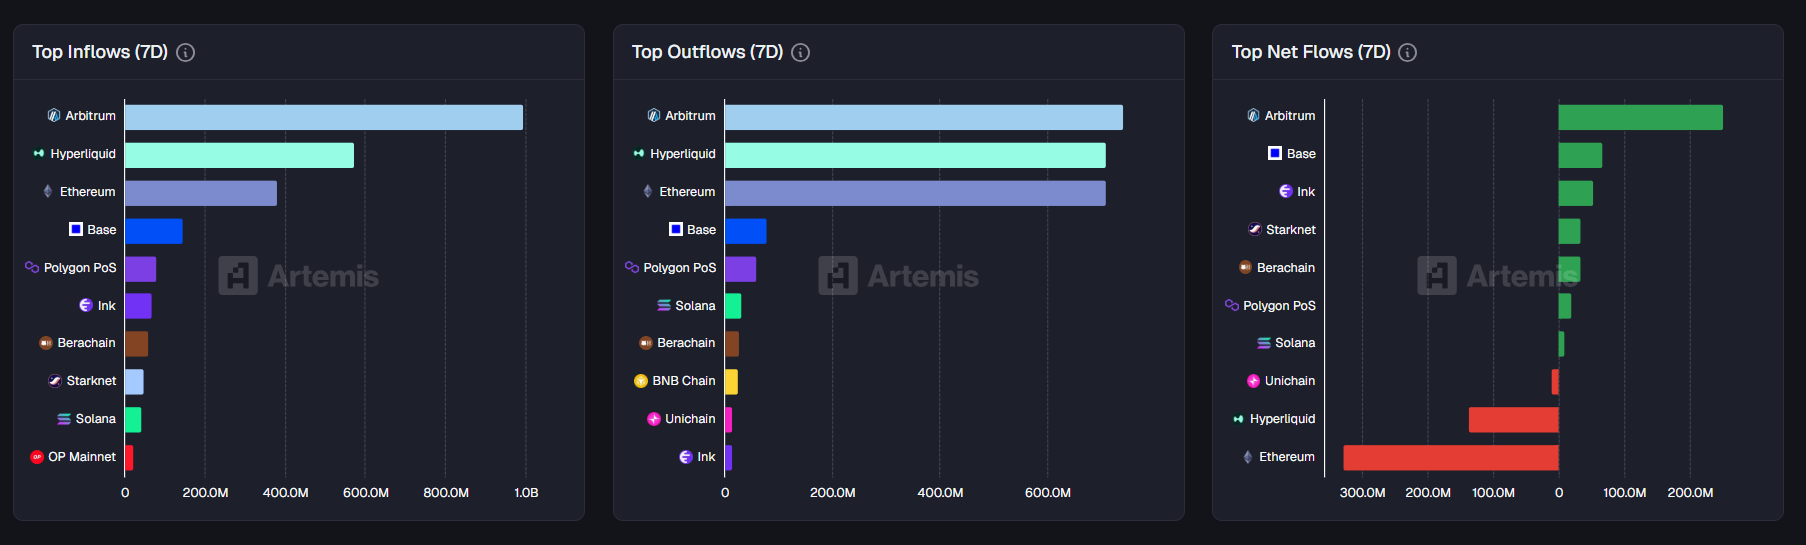Select the Solana icon in Top Outflows
This screenshot has height=545, width=1806.
tap(664, 305)
